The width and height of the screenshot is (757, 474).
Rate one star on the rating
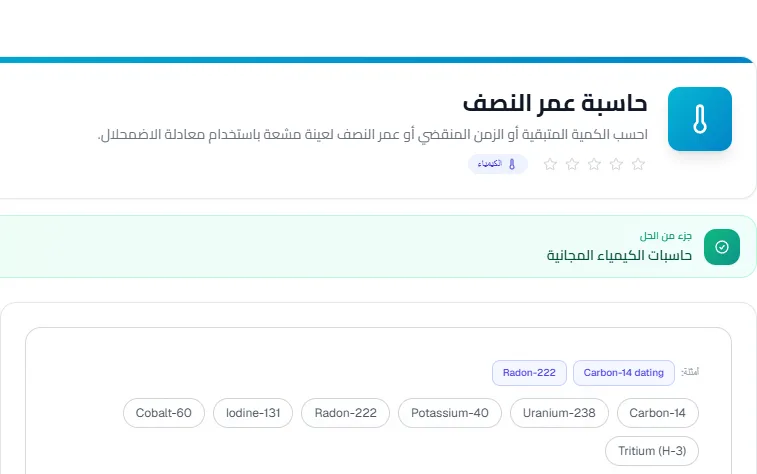pos(638,164)
